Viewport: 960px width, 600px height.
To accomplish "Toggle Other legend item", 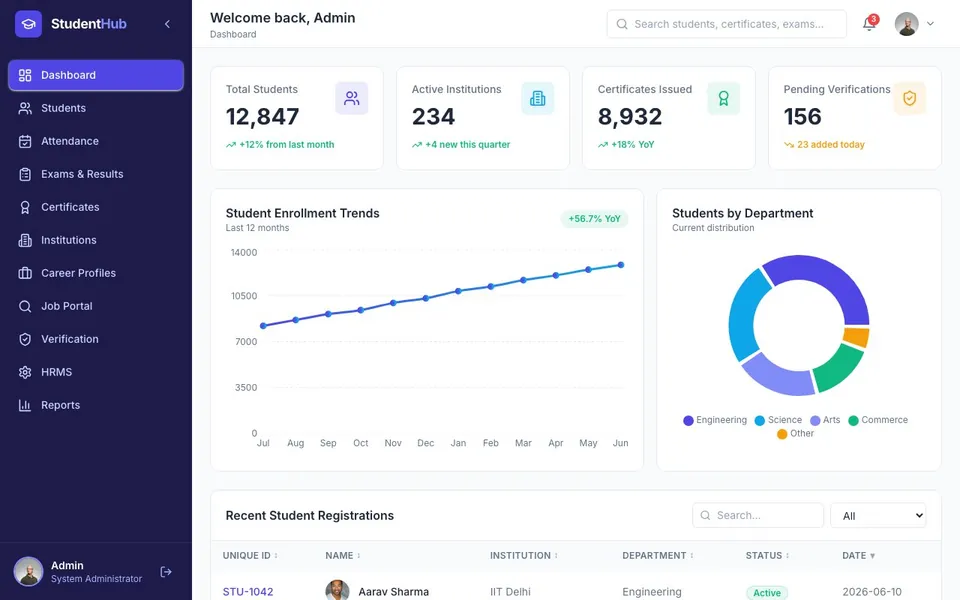I will click(795, 433).
